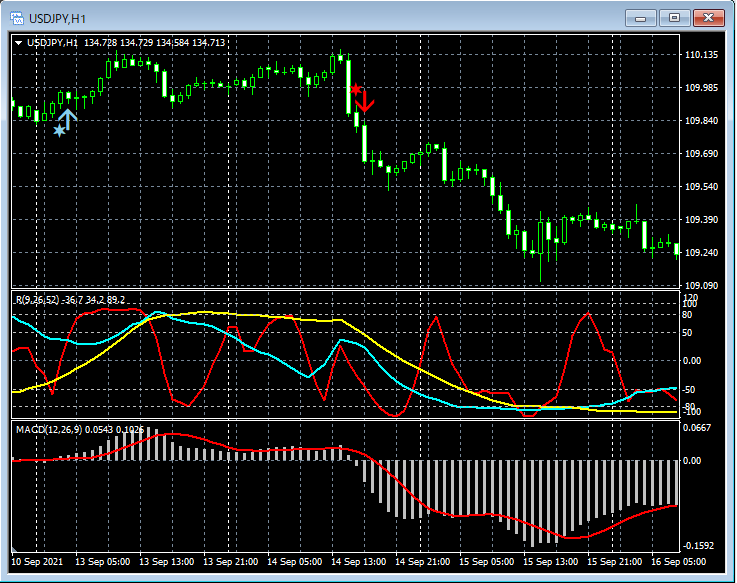Select the blue up arrow buy signal
The image size is (737, 583).
pyautogui.click(x=69, y=116)
